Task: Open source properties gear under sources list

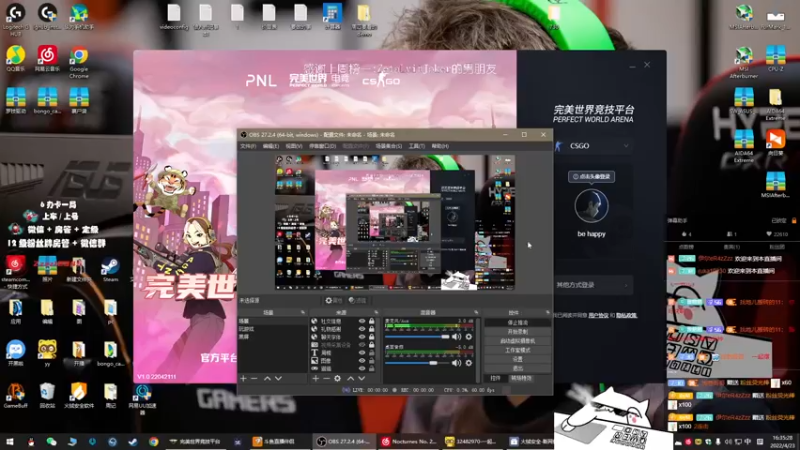Action: [337, 379]
